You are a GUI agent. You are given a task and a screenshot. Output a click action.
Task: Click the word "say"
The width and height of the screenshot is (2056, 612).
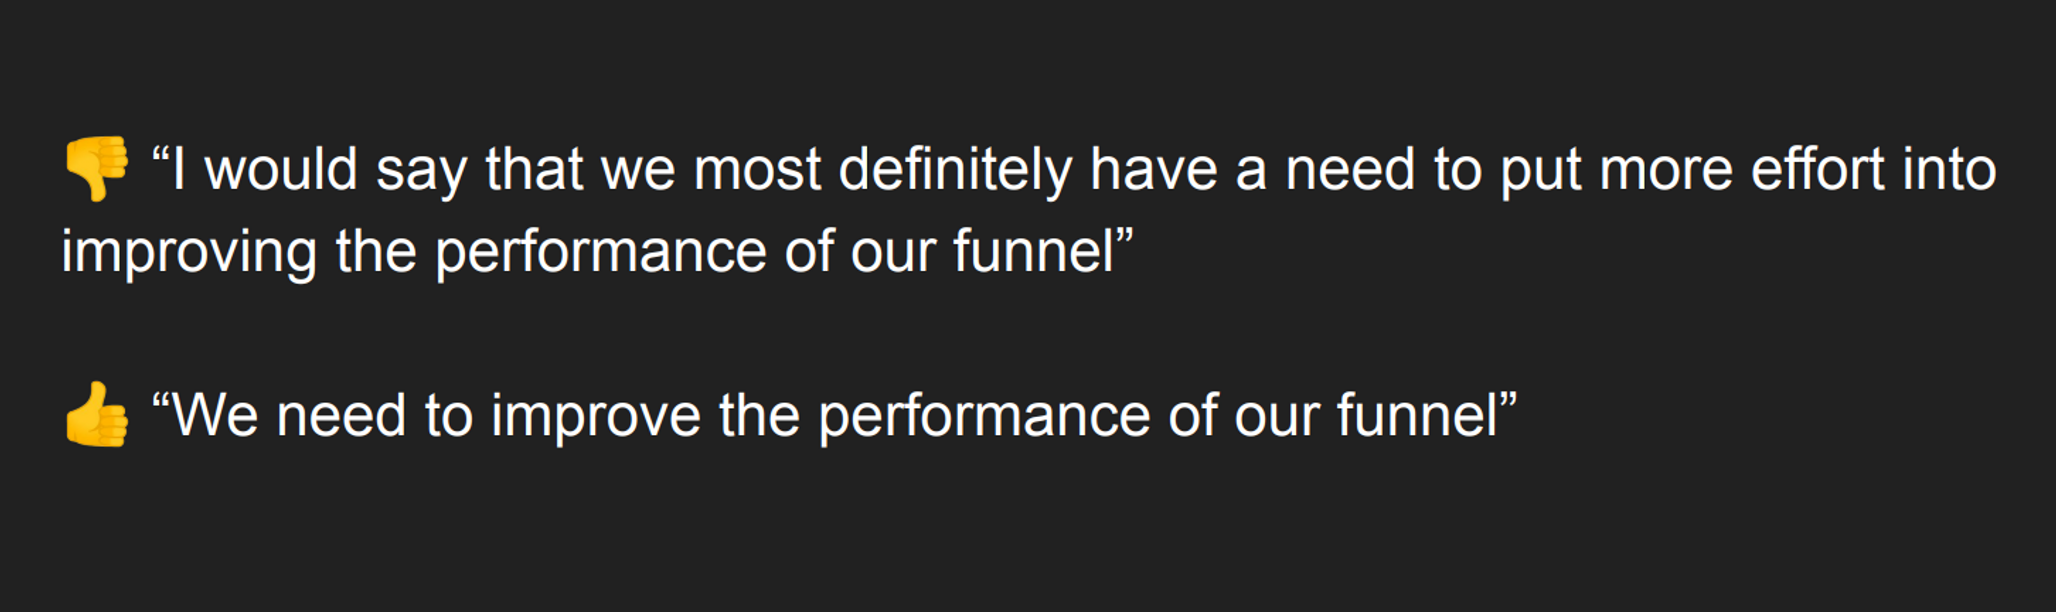coord(421,170)
